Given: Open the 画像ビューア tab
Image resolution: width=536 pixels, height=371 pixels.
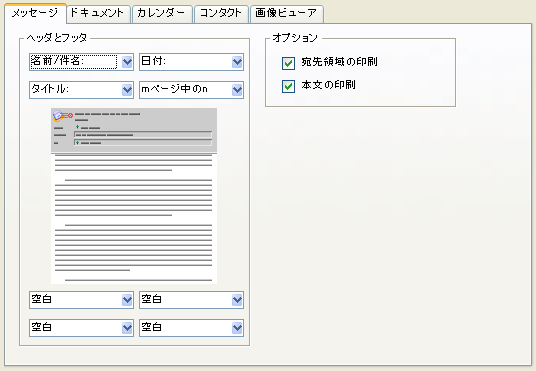Looking at the screenshot, I should pyautogui.click(x=287, y=14).
